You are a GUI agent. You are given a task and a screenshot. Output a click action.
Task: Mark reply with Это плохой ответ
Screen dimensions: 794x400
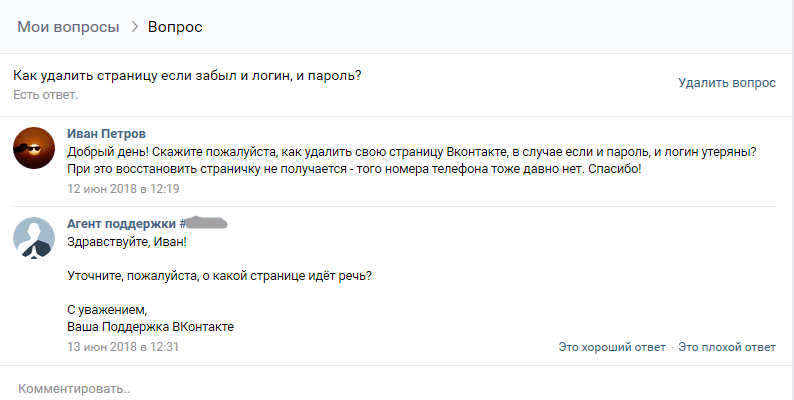click(727, 347)
